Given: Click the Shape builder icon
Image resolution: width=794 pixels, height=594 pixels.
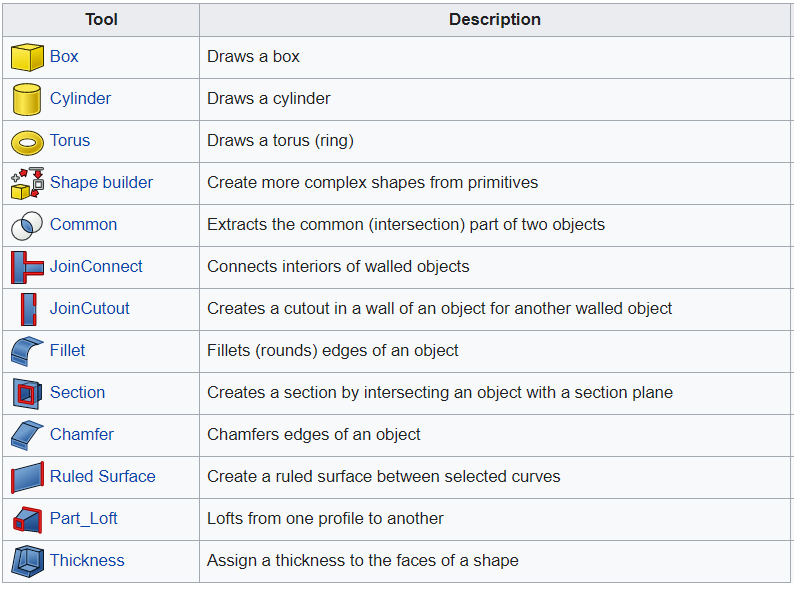Looking at the screenshot, I should [27, 183].
